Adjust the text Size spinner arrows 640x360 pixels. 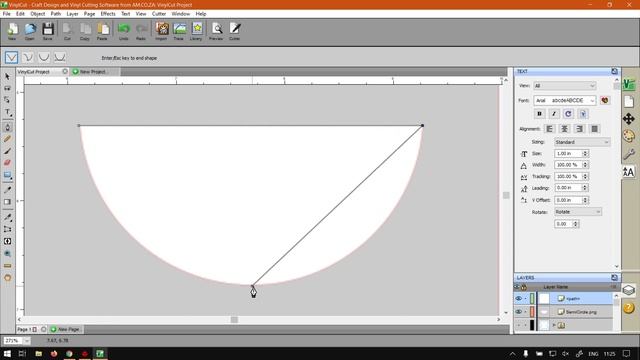click(585, 153)
